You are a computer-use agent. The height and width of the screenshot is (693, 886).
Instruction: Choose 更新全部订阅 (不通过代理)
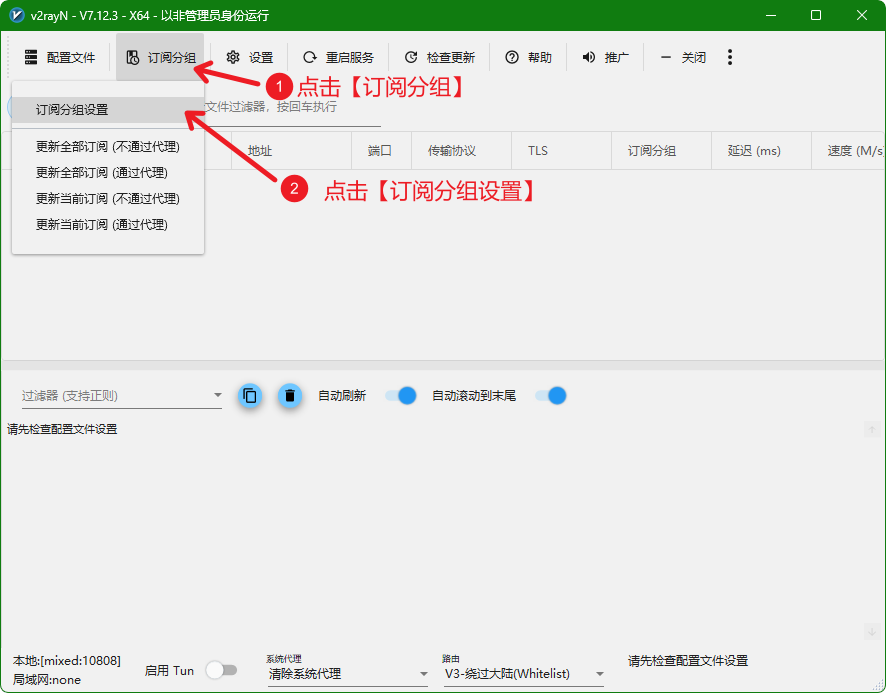[x=108, y=147]
